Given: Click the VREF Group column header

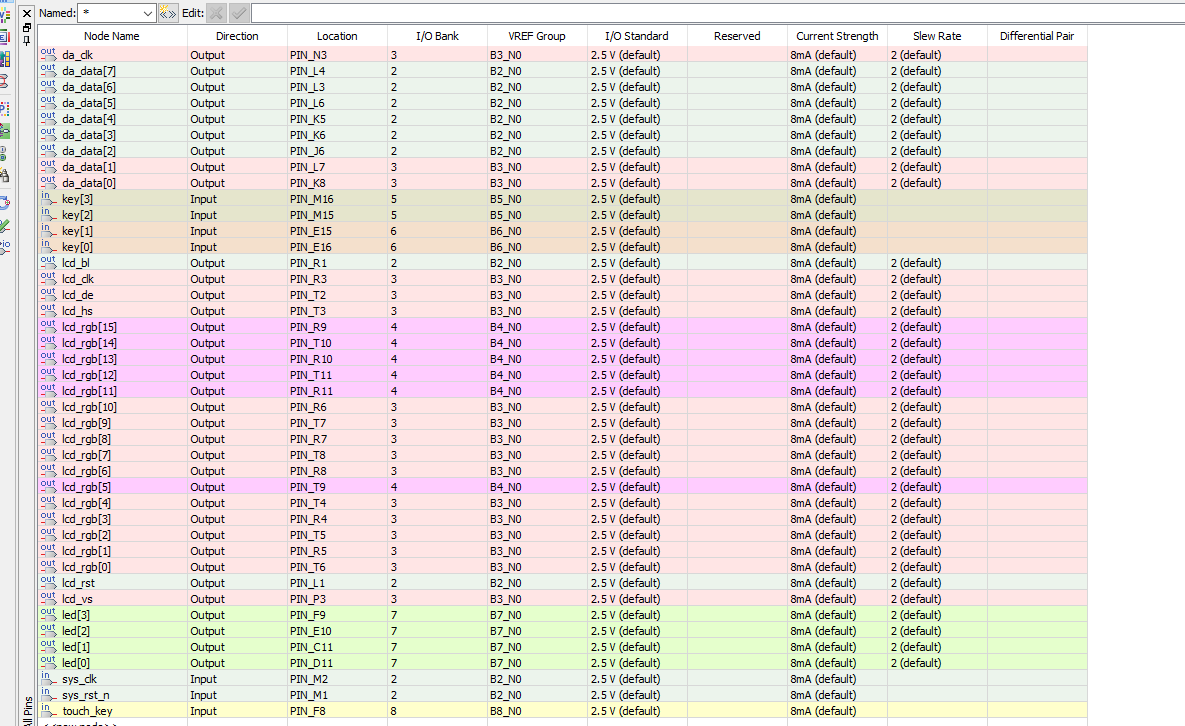Looking at the screenshot, I should pyautogui.click(x=537, y=36).
